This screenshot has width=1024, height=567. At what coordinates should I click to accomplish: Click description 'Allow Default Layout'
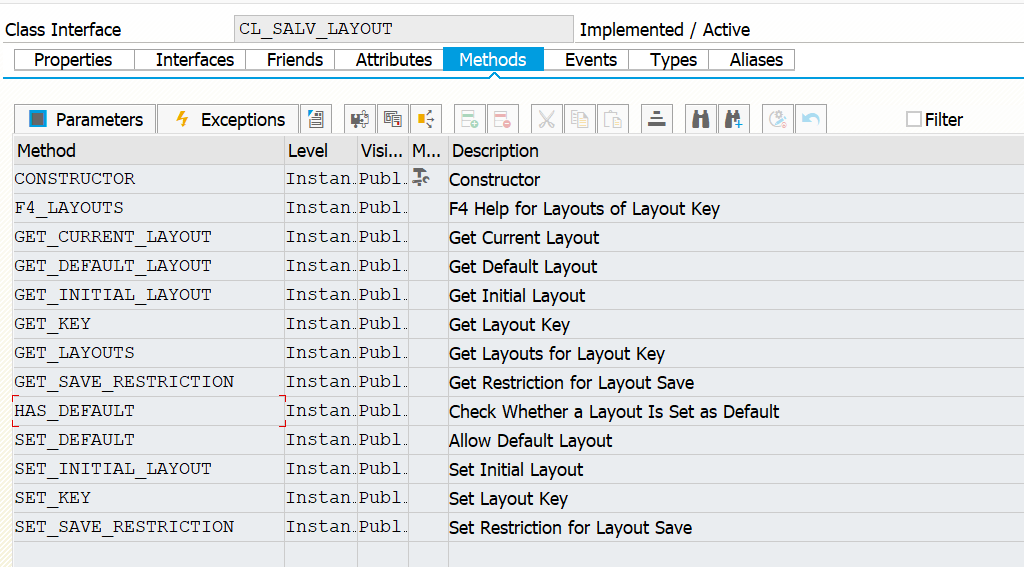[530, 441]
